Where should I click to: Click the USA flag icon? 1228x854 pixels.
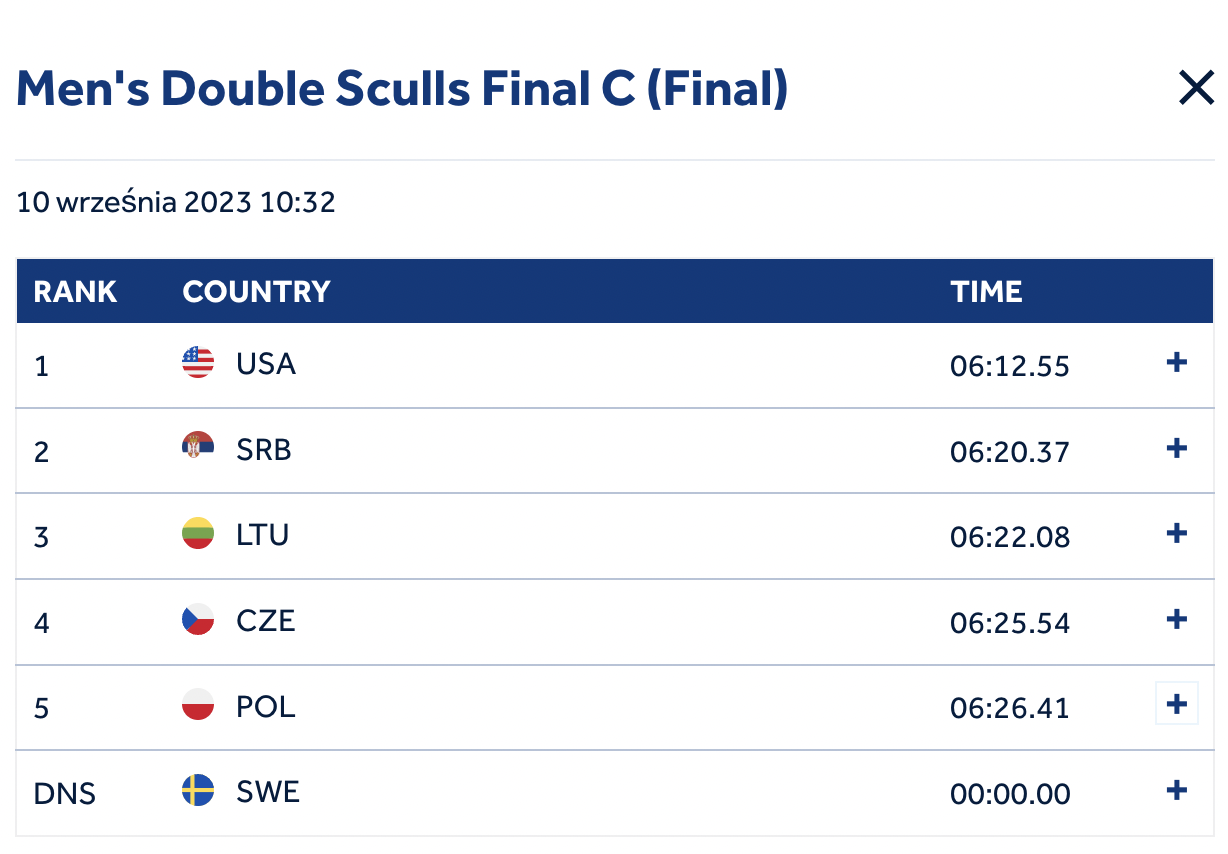(198, 362)
